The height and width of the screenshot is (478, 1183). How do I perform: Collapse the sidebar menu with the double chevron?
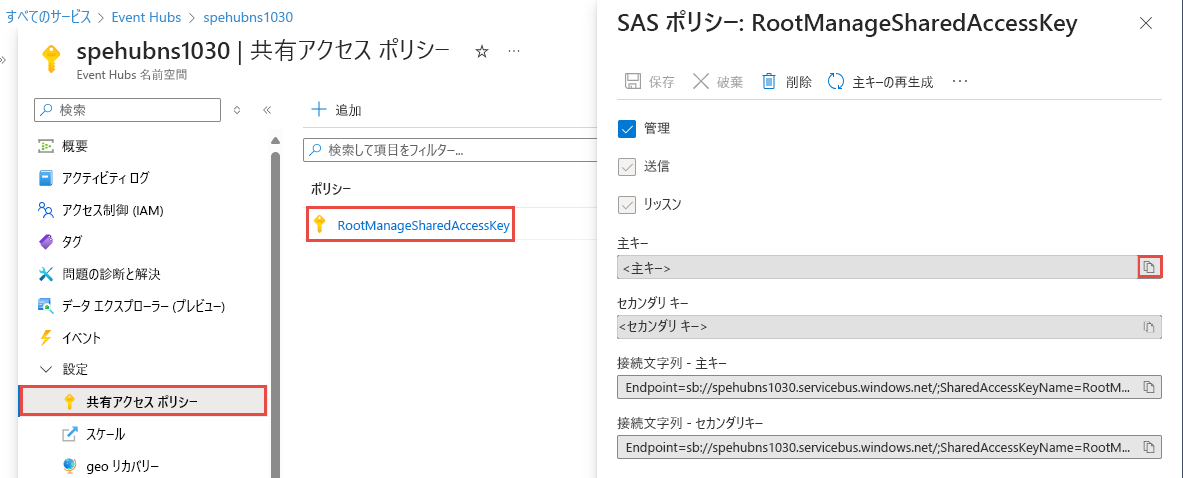(266, 110)
